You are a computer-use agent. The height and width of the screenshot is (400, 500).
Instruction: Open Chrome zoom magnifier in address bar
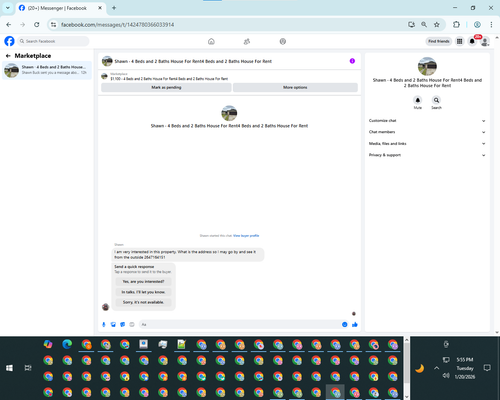point(424,24)
